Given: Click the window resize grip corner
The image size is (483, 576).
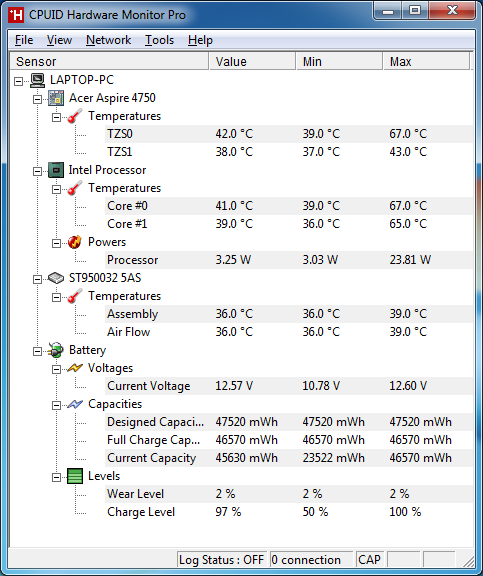Looking at the screenshot, I should [468, 561].
